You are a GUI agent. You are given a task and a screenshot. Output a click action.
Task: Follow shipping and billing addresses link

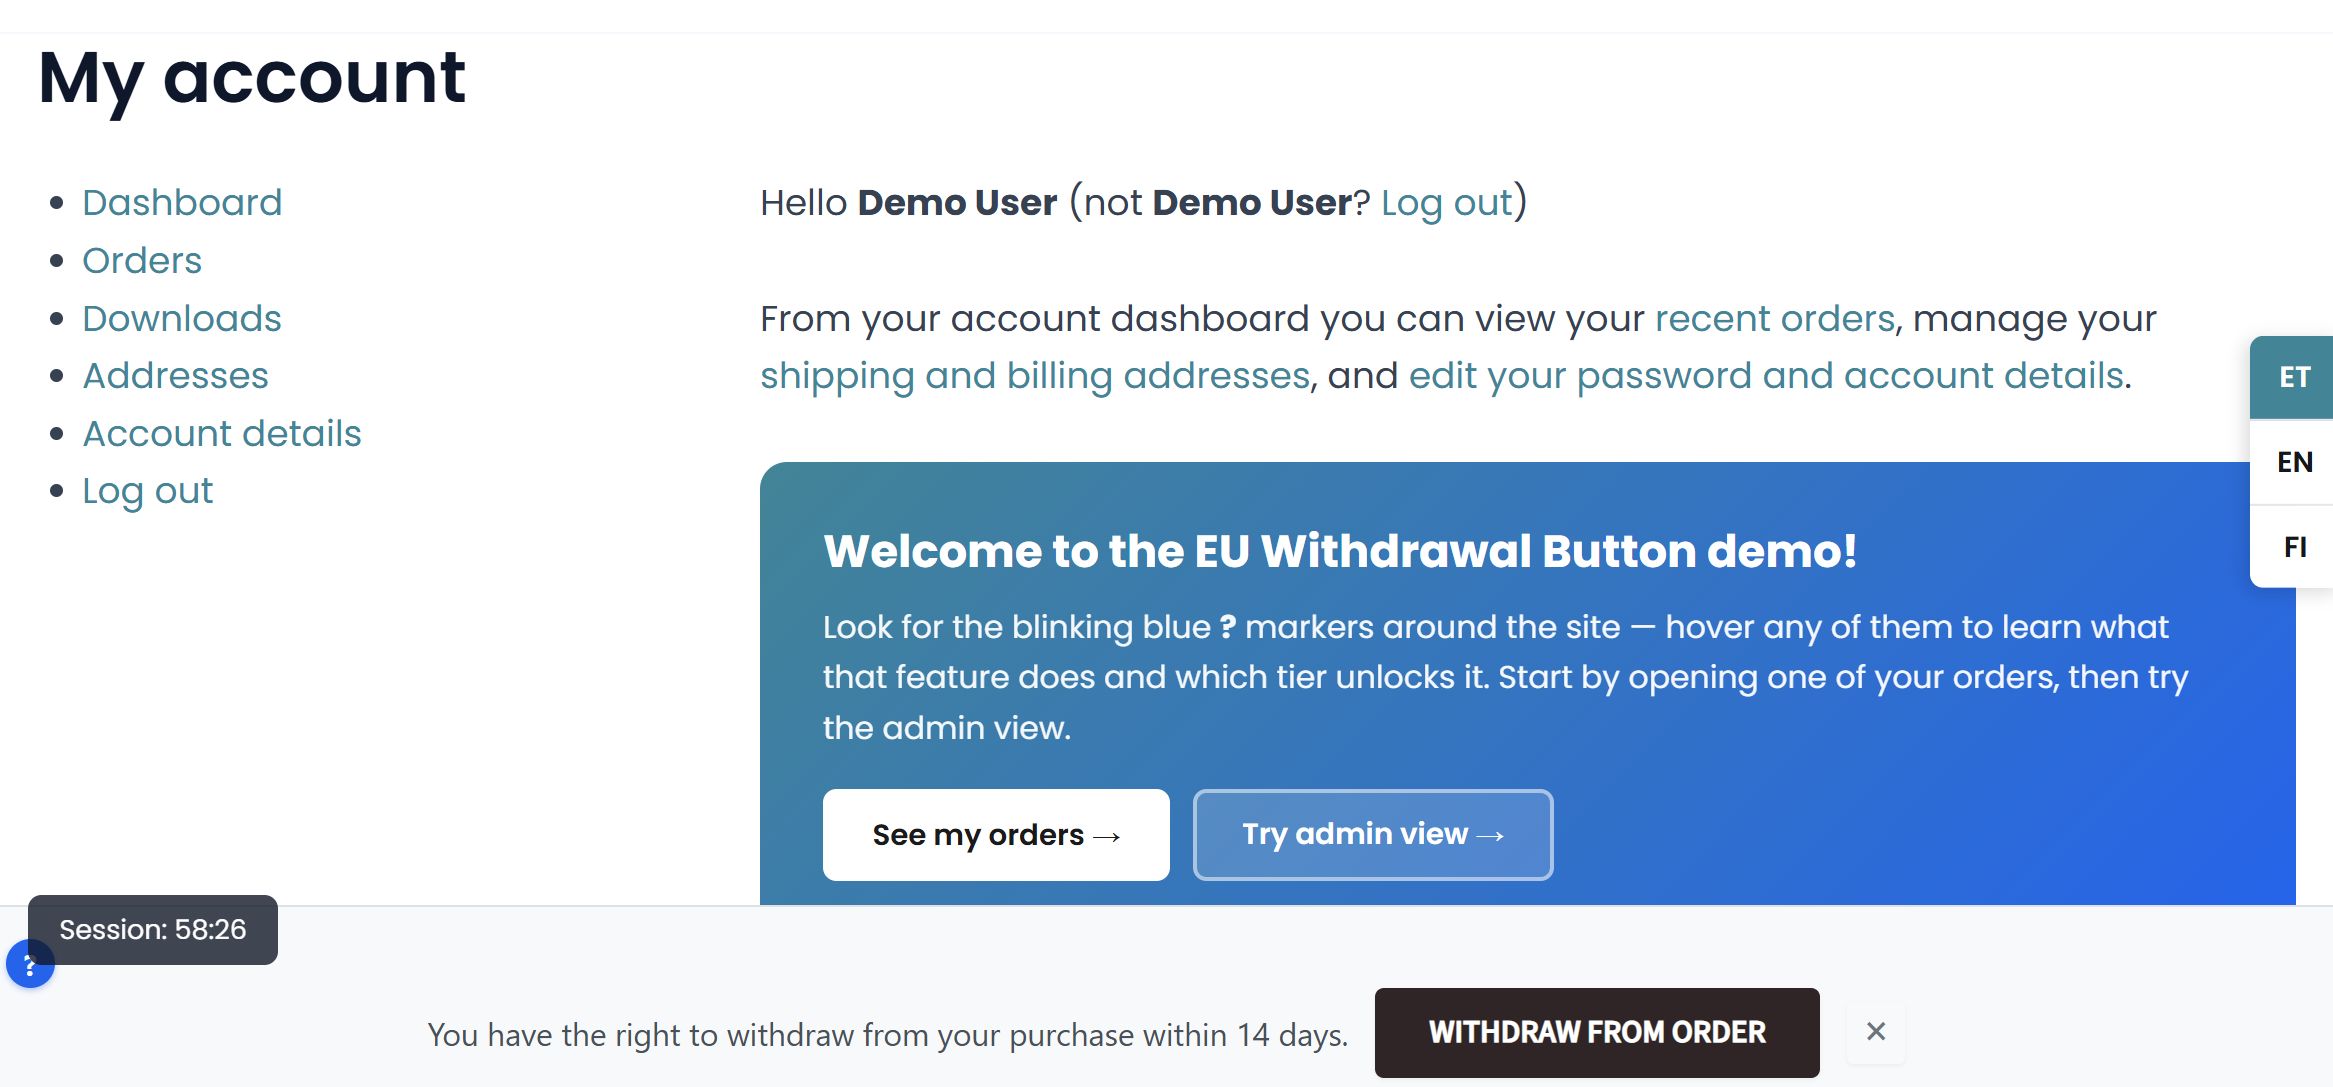pyautogui.click(x=1035, y=375)
